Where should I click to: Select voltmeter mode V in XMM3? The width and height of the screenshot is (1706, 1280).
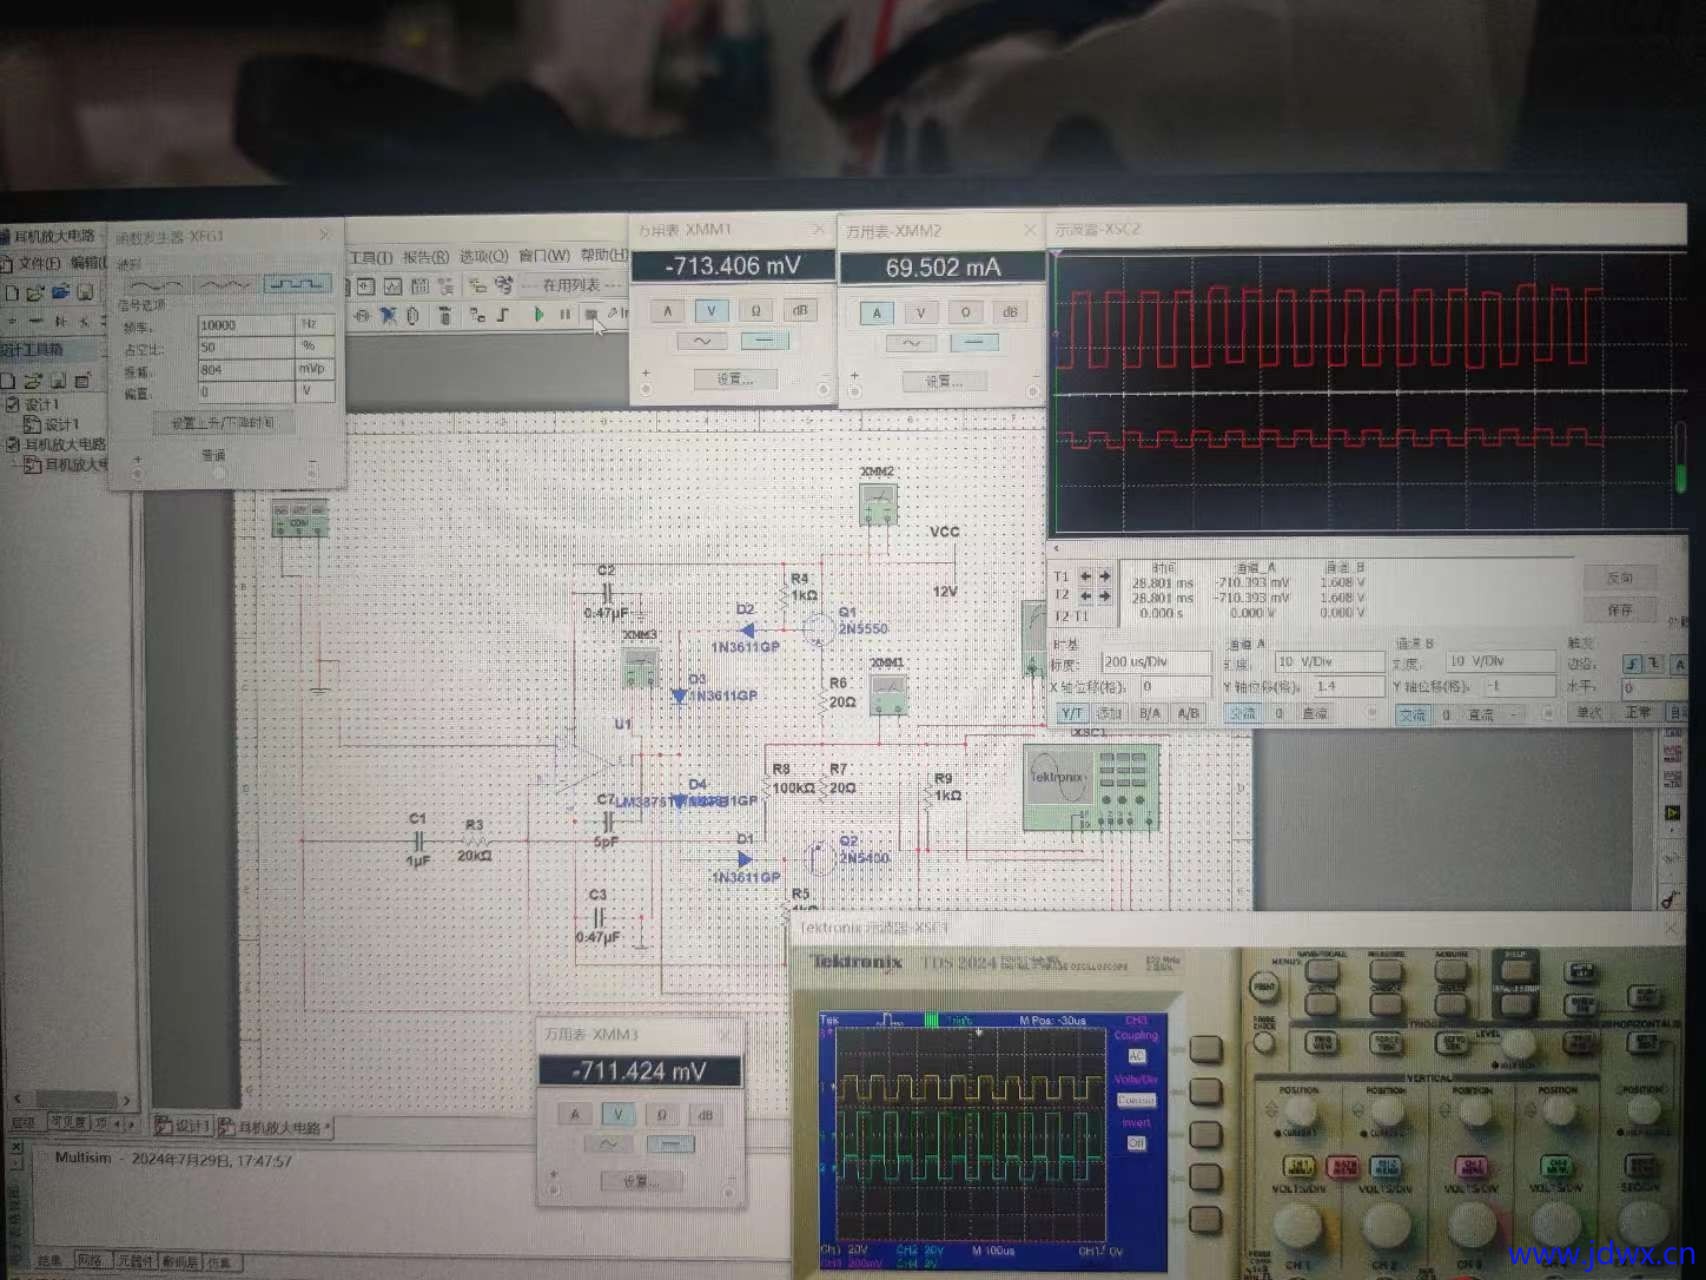[617, 1114]
